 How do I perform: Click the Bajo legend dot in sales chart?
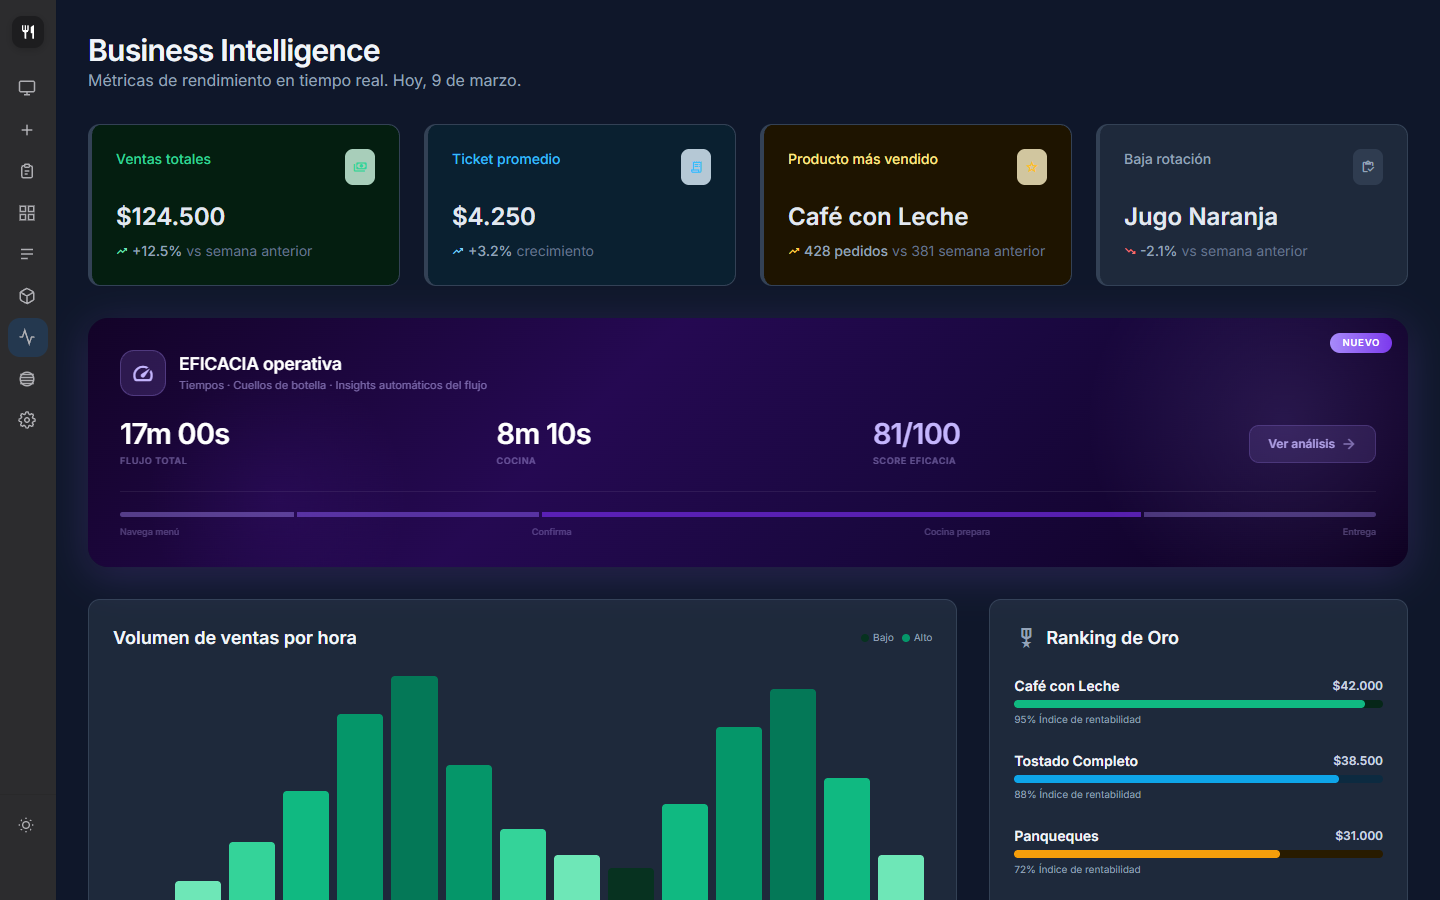point(866,638)
